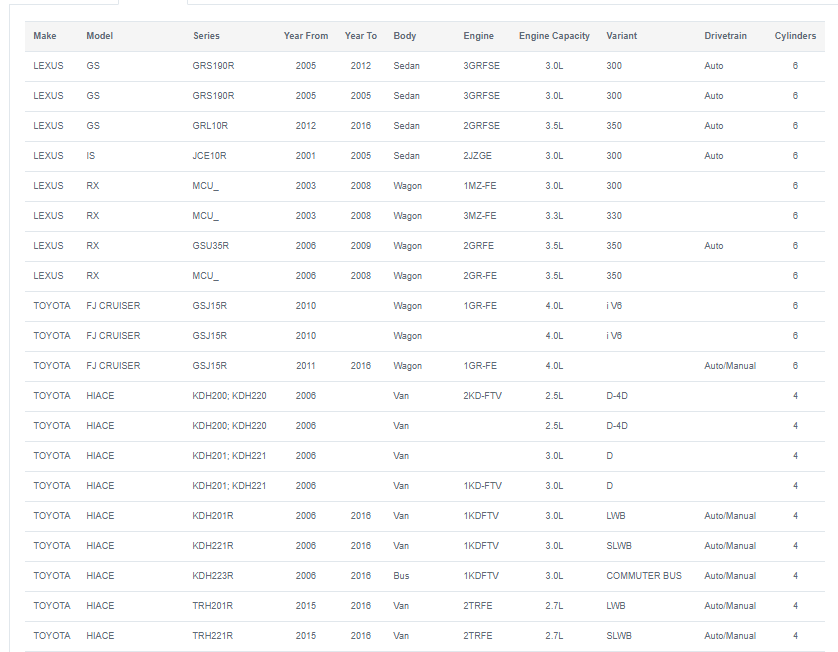This screenshot has width=838, height=652.
Task: Select the Variant column header
Action: tap(622, 36)
